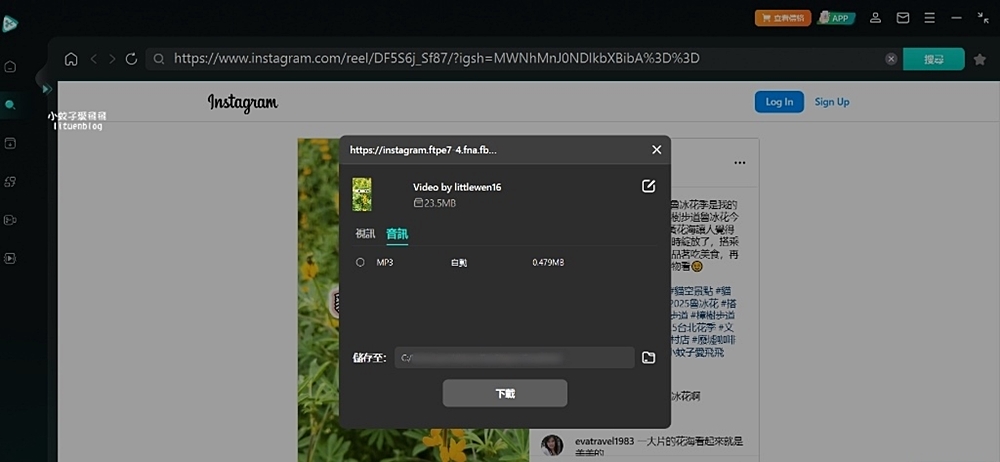Click the Sign Up link

point(832,102)
